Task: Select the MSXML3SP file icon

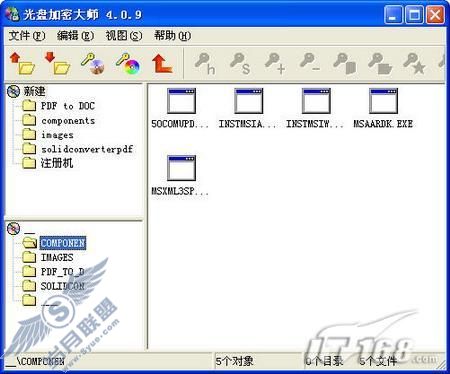Action: 181,168
